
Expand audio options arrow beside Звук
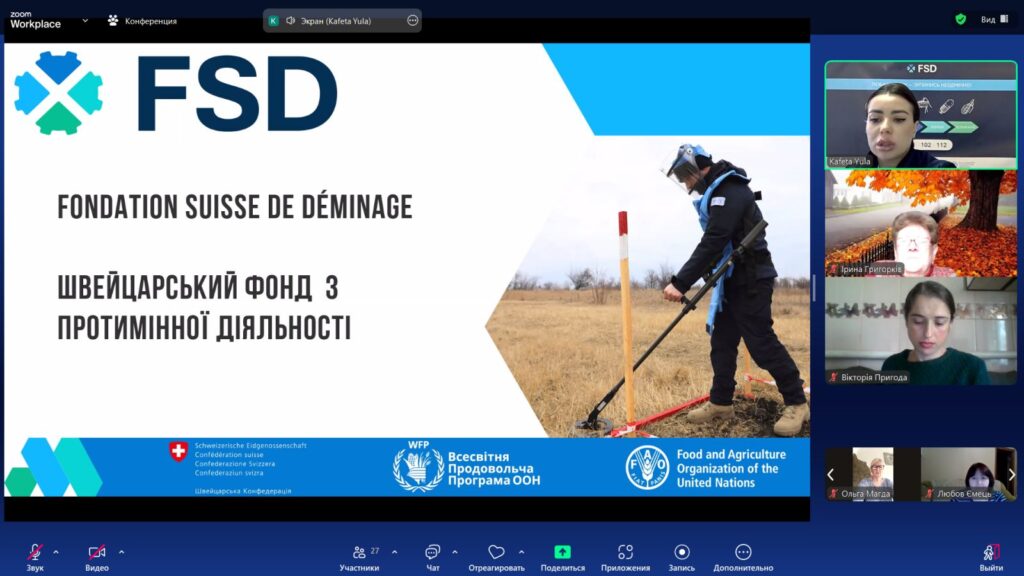pyautogui.click(x=56, y=551)
